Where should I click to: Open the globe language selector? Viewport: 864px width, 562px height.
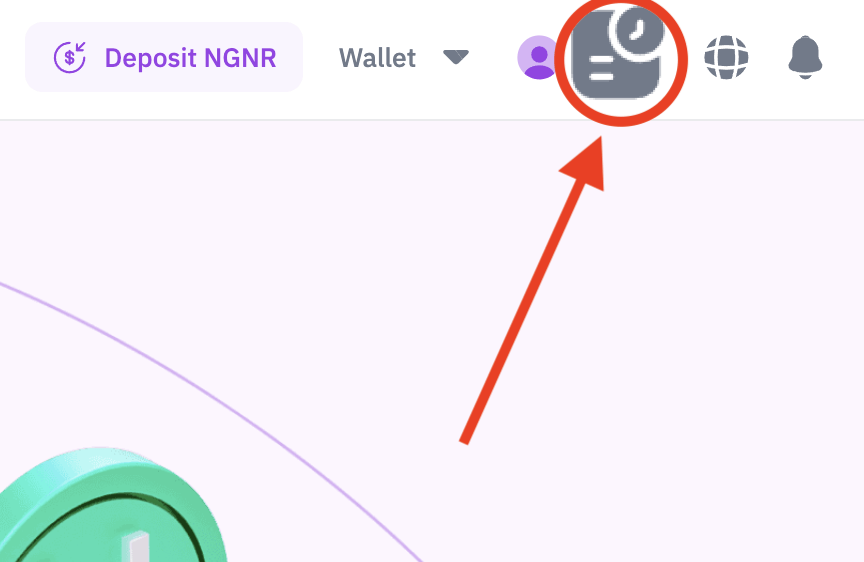pyautogui.click(x=726, y=57)
